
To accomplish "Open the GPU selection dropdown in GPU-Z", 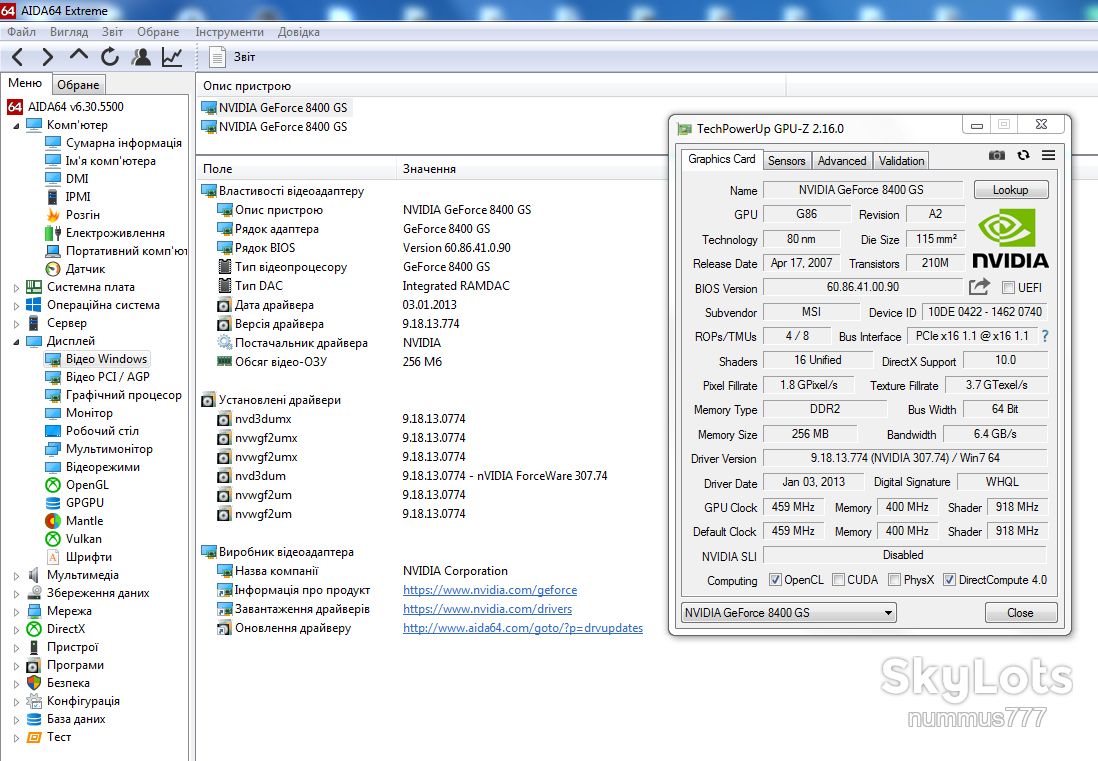I will click(x=788, y=613).
